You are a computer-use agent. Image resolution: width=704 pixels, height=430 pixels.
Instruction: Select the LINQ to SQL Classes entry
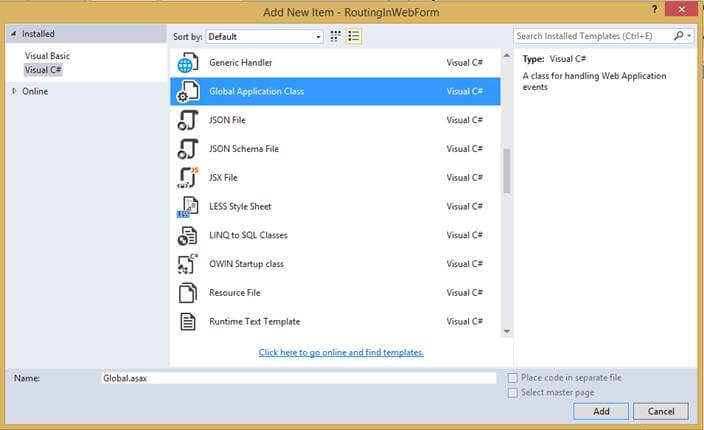coord(335,235)
